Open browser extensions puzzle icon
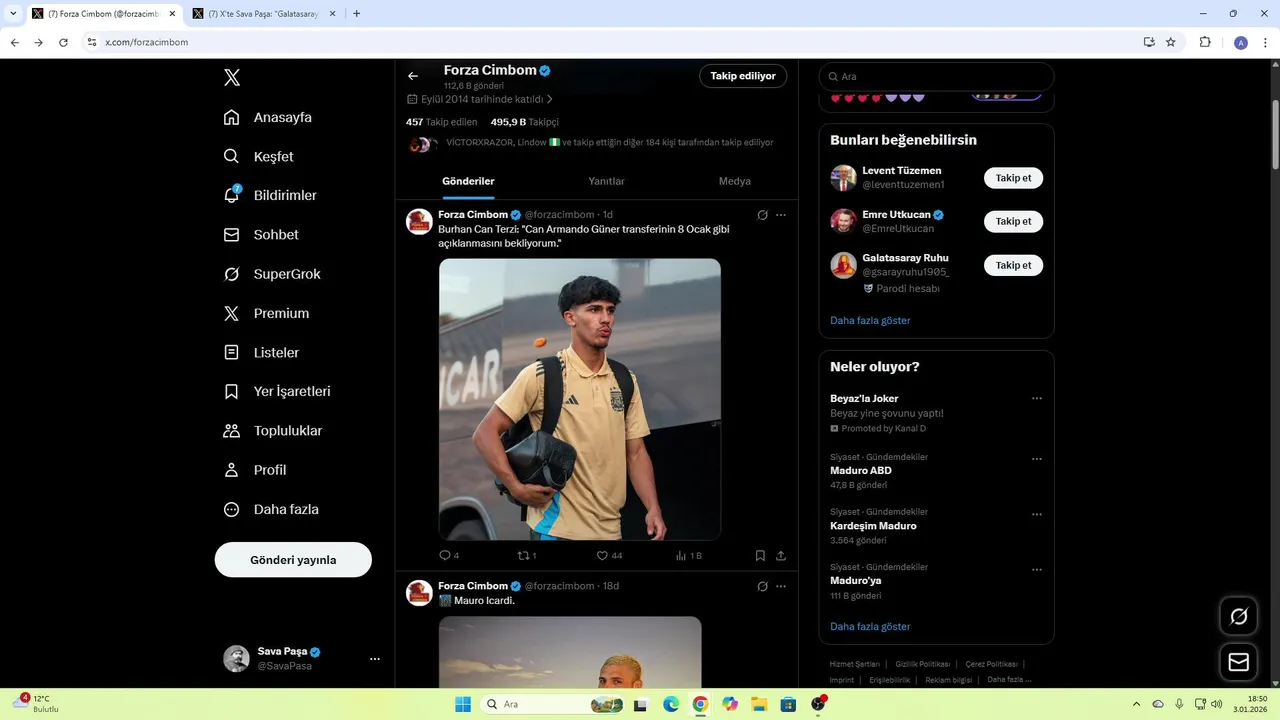 point(1205,42)
